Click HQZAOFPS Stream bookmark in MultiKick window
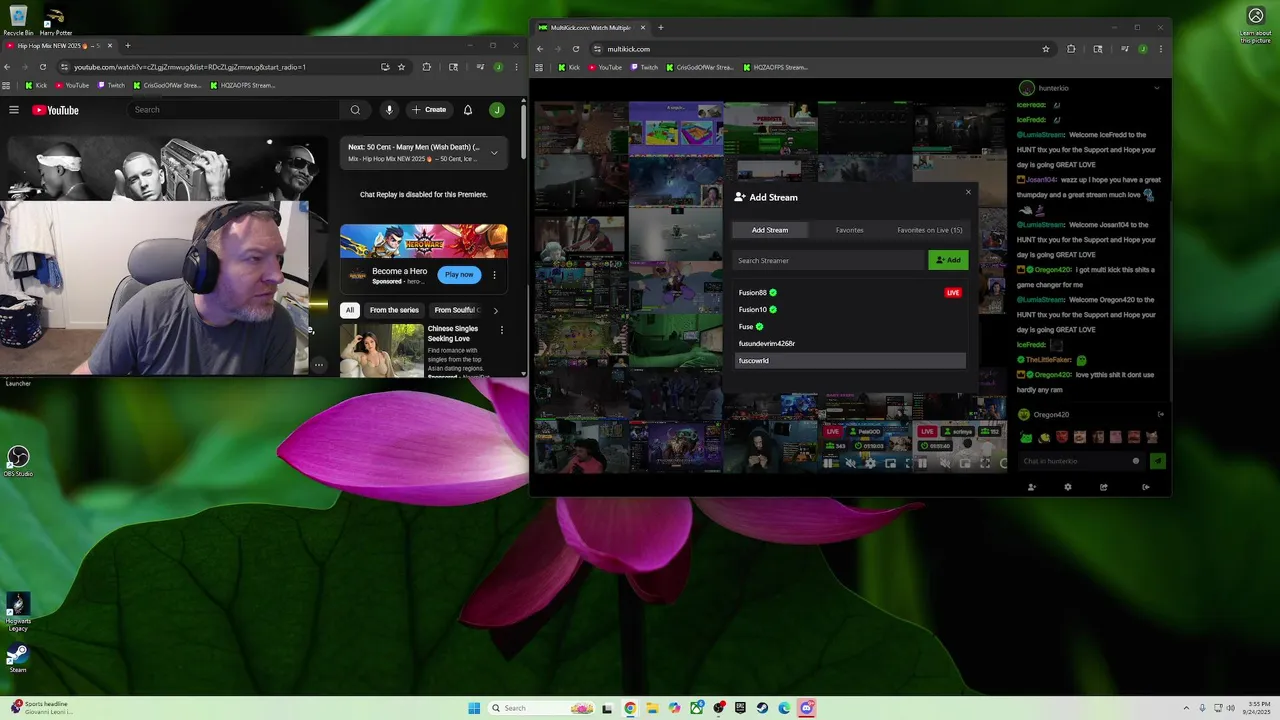The image size is (1280, 720). [775, 67]
